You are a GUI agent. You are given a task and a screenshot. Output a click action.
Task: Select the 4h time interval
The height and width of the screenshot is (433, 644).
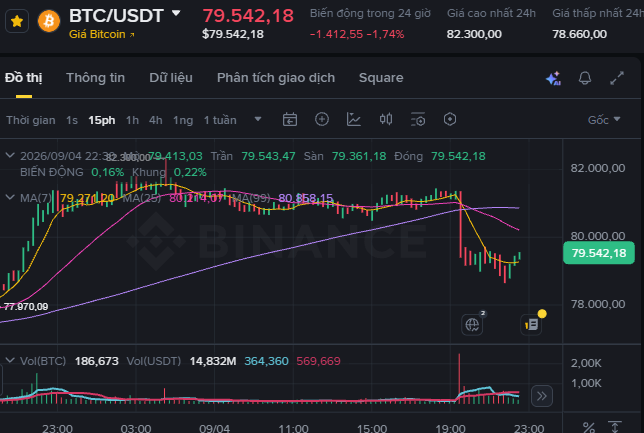pyautogui.click(x=156, y=120)
